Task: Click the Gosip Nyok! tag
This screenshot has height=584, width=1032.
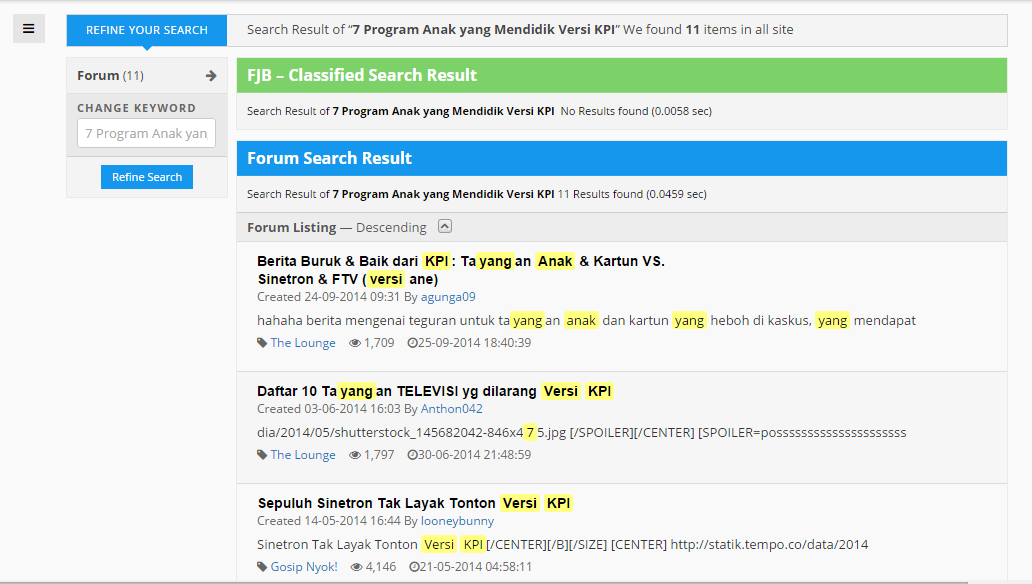Action: [x=304, y=567]
